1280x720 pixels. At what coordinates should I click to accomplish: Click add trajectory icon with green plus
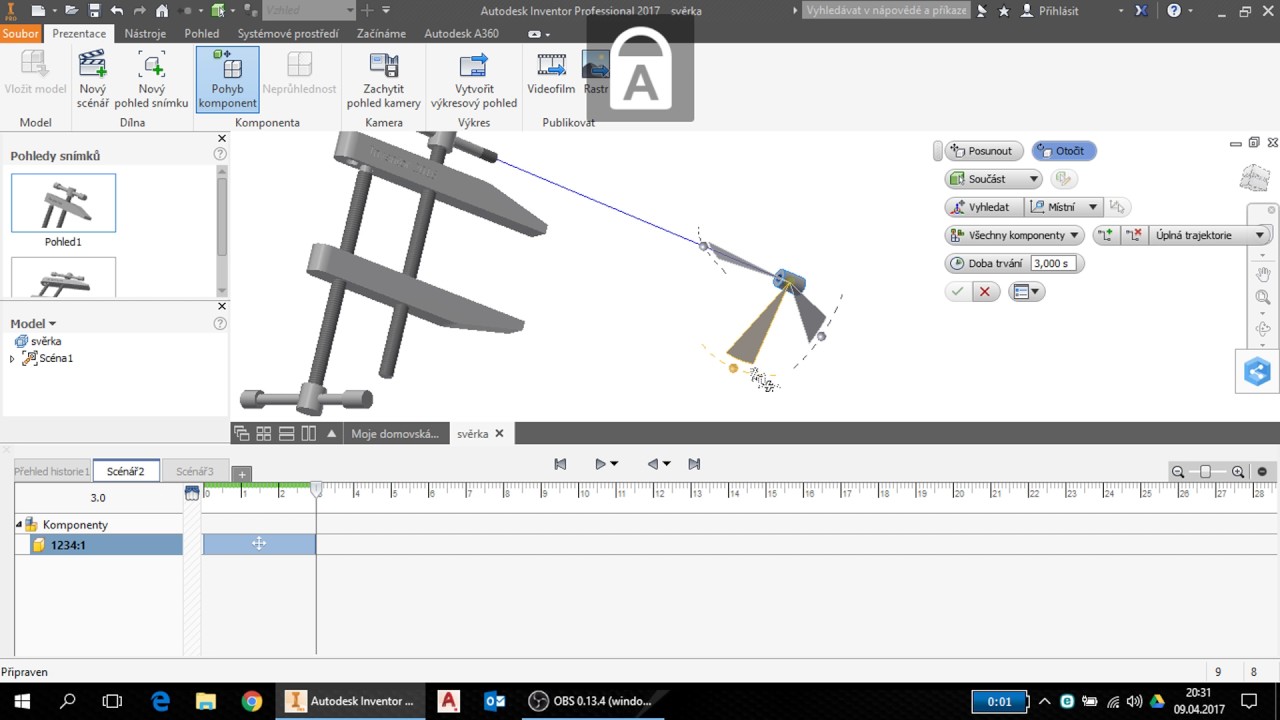(x=1105, y=235)
